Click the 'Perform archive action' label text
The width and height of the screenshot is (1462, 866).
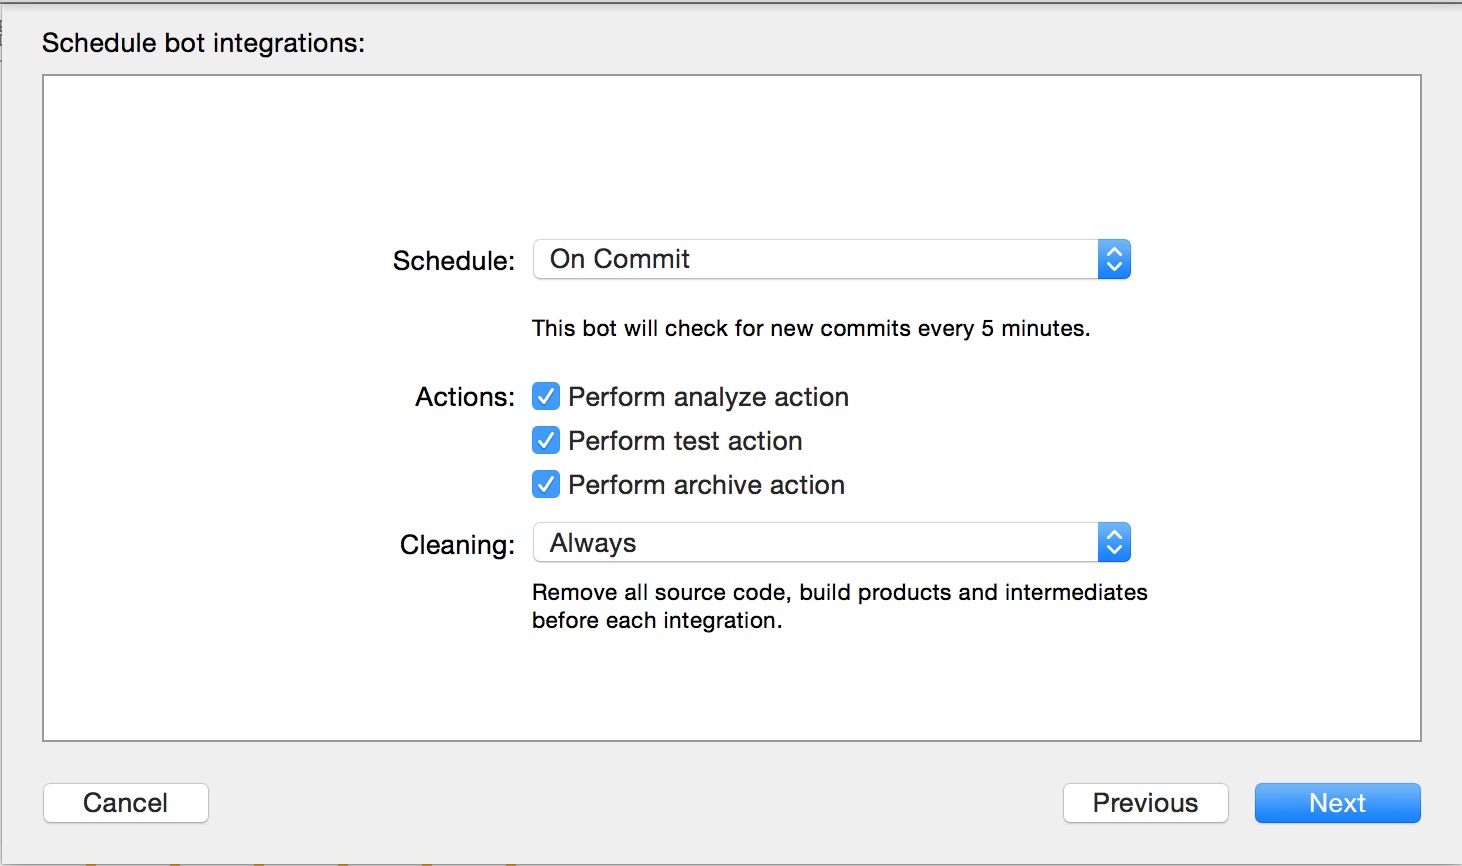(706, 485)
